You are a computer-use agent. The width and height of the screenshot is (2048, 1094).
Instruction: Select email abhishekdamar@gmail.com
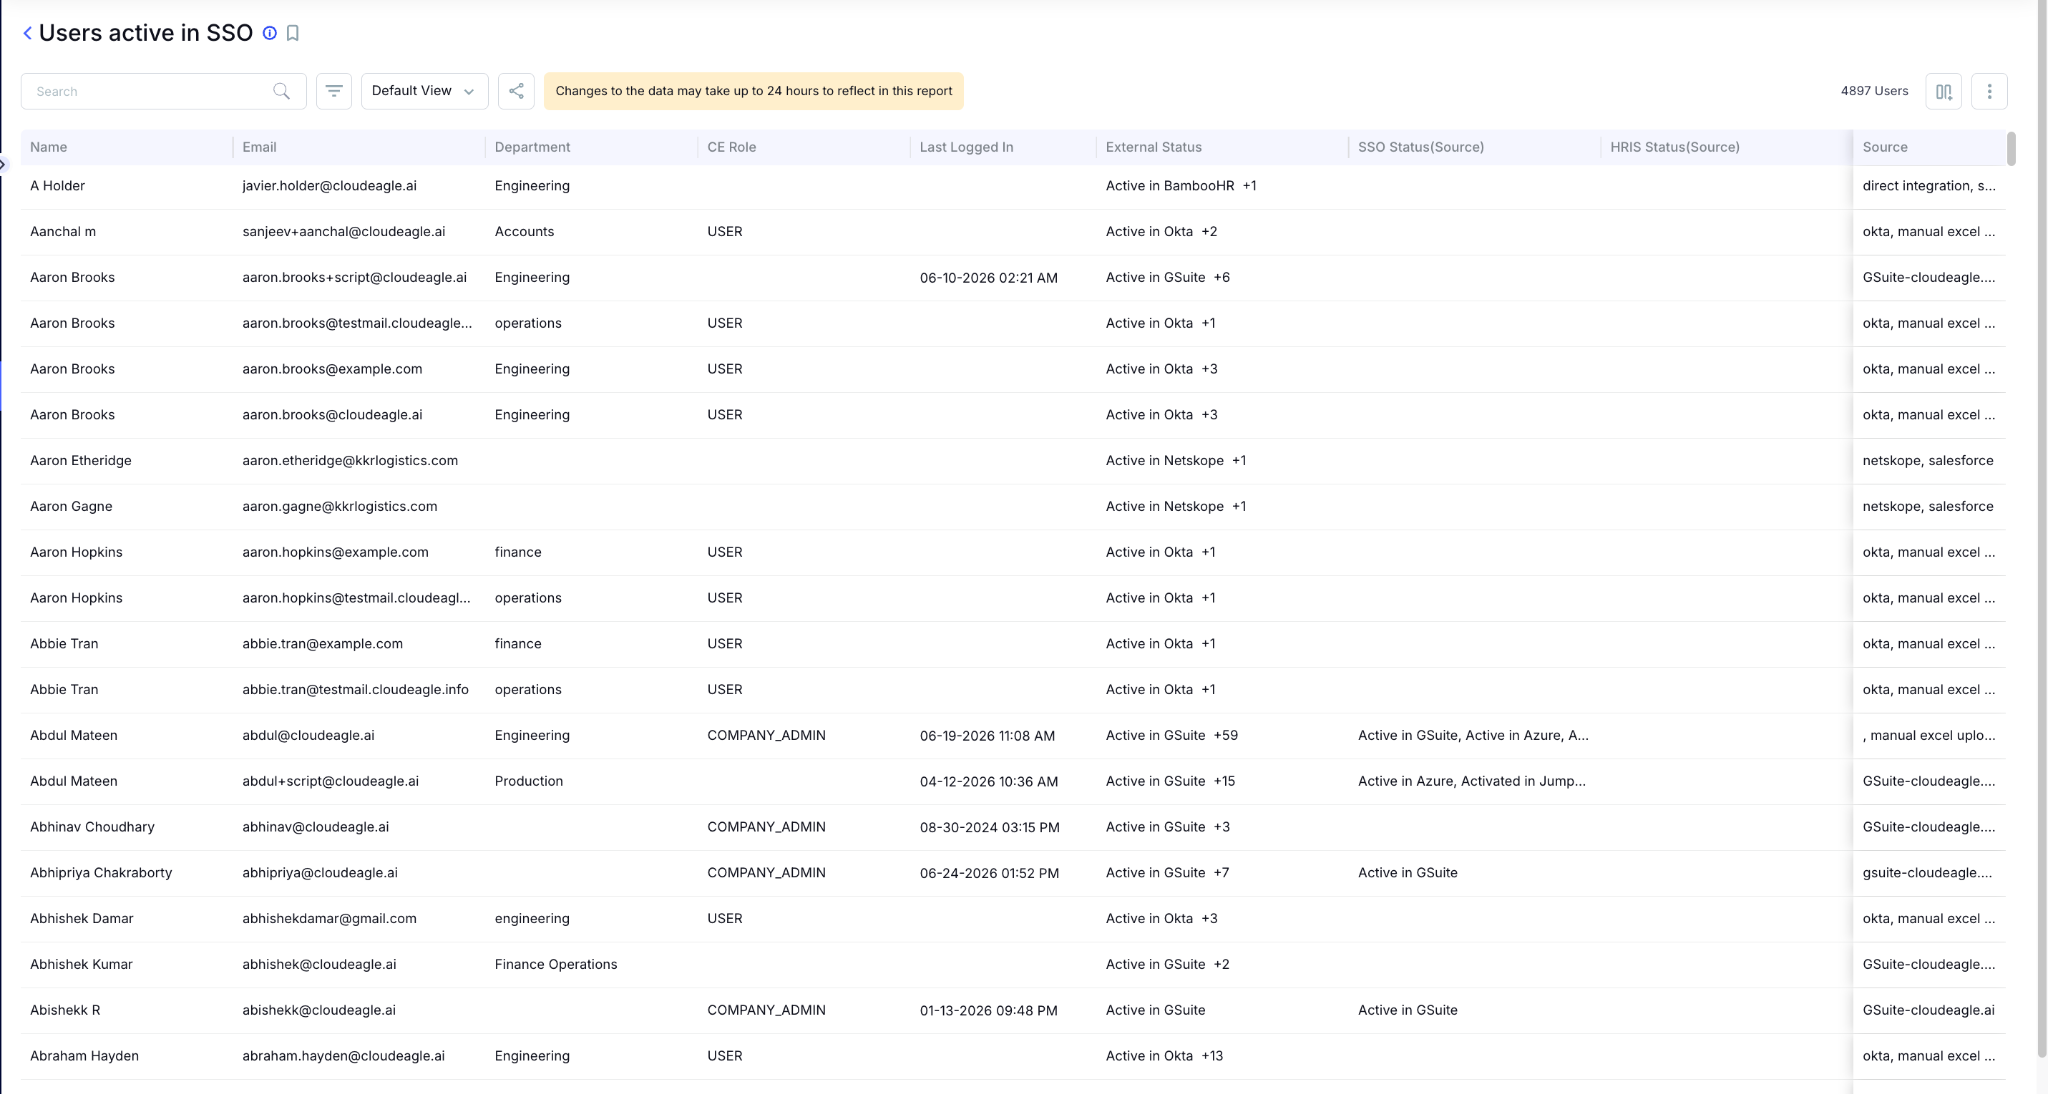[x=329, y=919]
